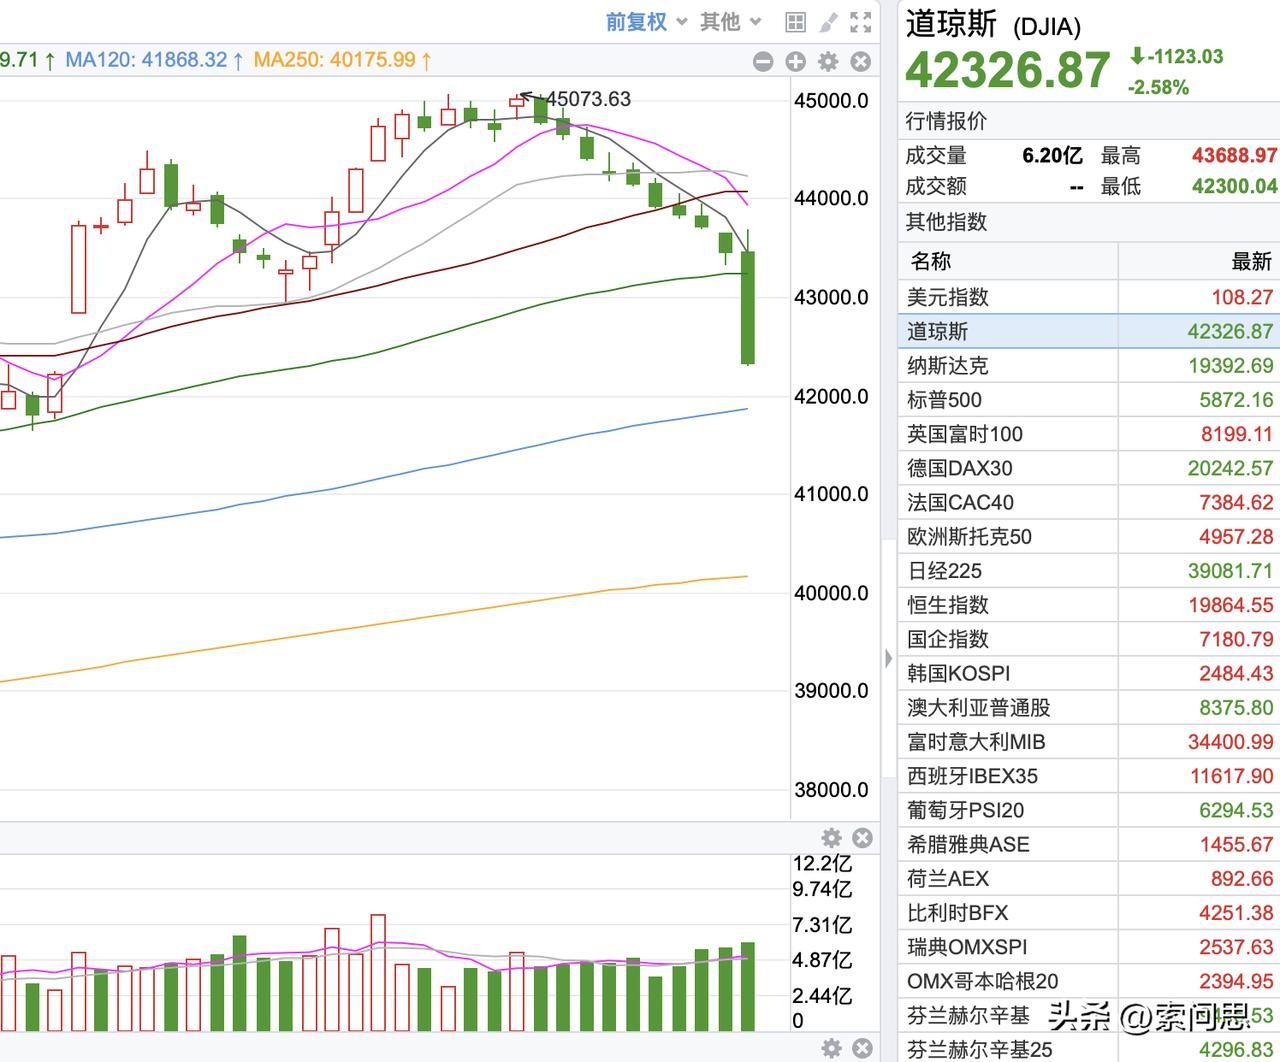Click the latest large green candlestick
1280x1062 pixels.
(x=747, y=307)
